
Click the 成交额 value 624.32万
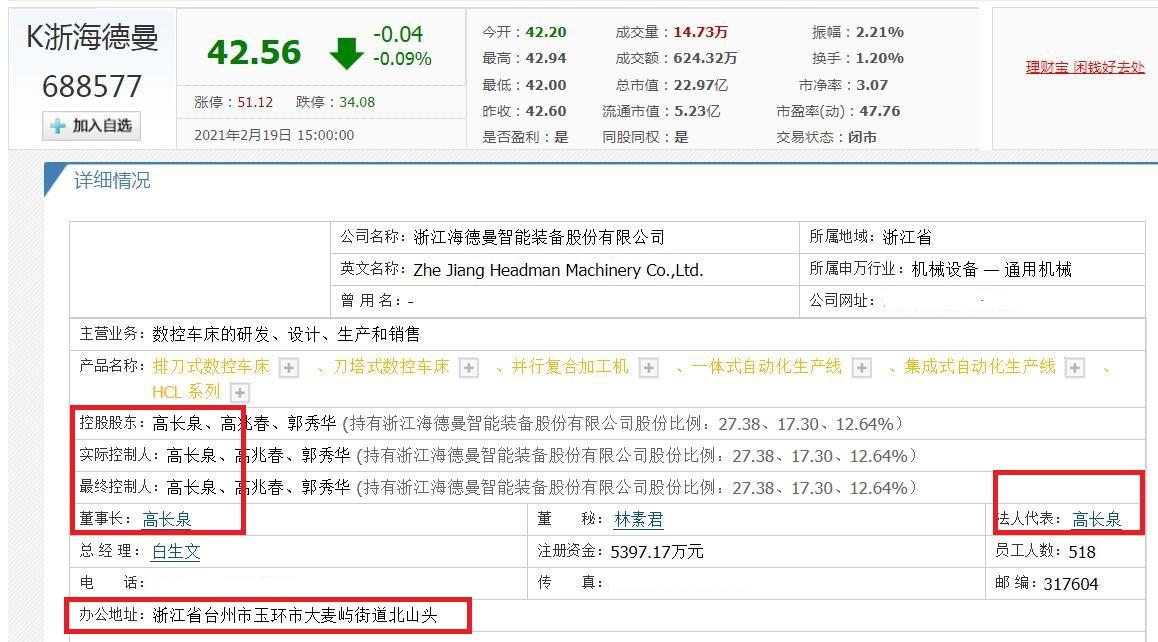(705, 58)
